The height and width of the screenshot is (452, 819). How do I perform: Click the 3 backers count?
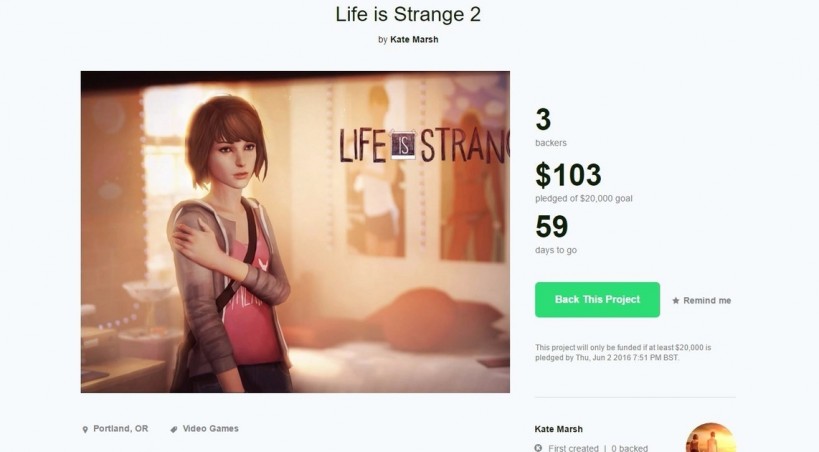(x=544, y=121)
